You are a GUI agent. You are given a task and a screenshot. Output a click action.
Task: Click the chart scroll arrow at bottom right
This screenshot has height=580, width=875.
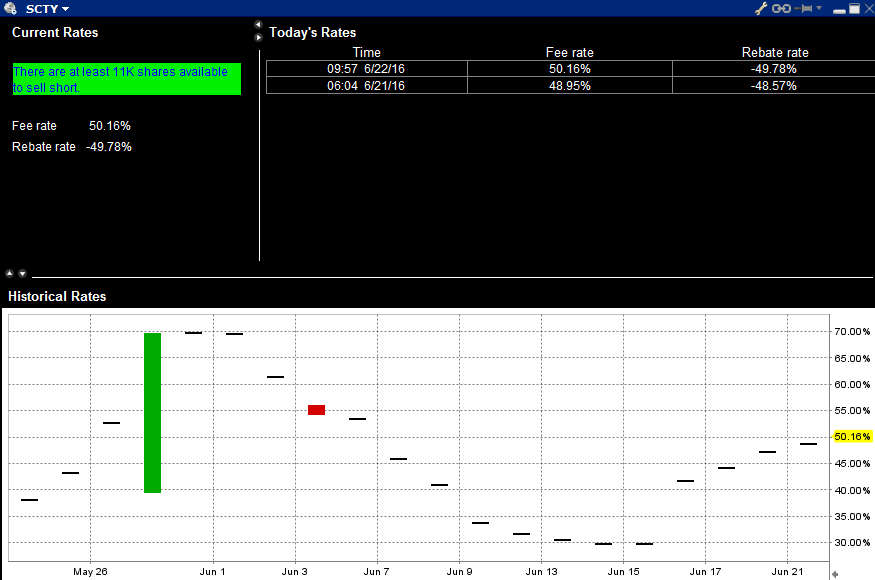[835, 574]
